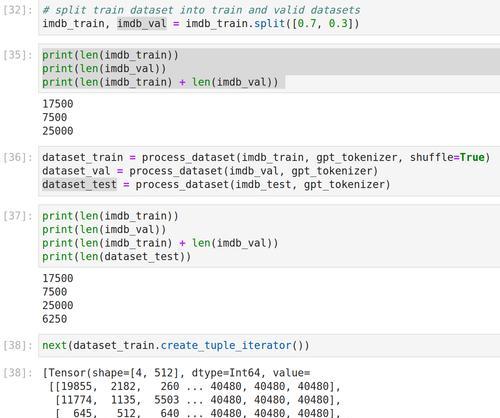Select cell 35 execution prompt
The image size is (500, 418).
[17, 55]
